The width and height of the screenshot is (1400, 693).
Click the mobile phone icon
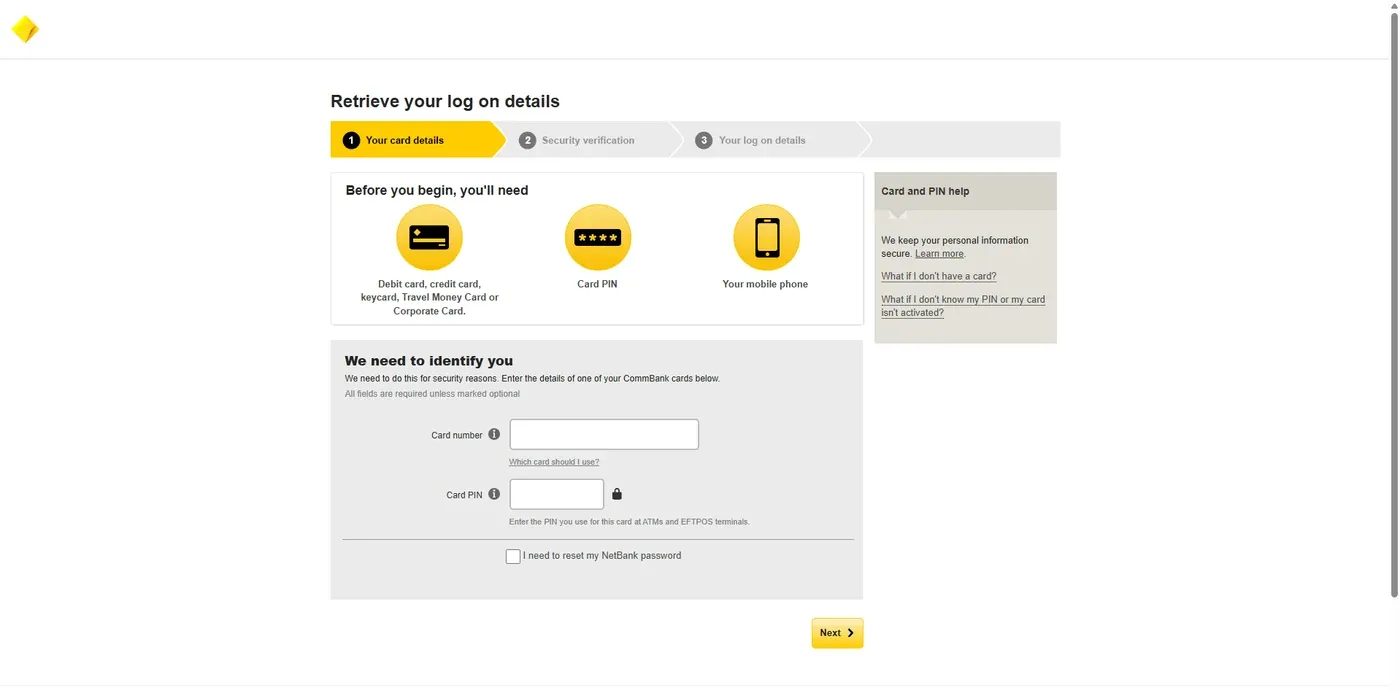pos(766,237)
